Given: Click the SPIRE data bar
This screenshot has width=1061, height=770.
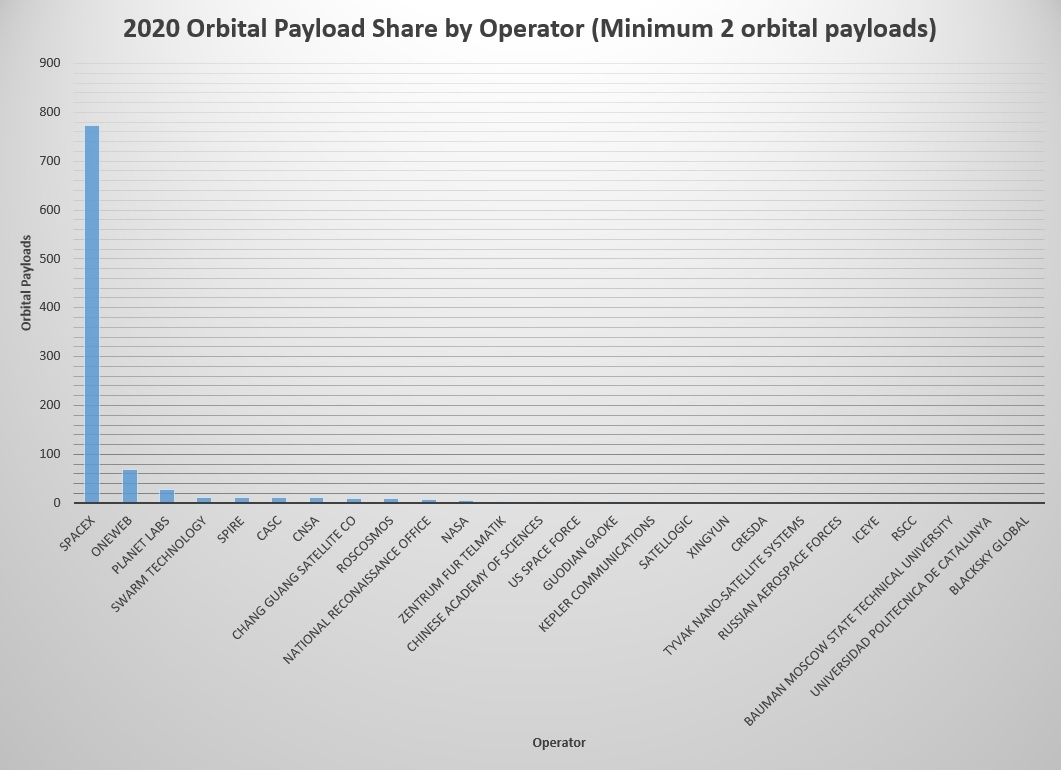Looking at the screenshot, I should tap(242, 499).
